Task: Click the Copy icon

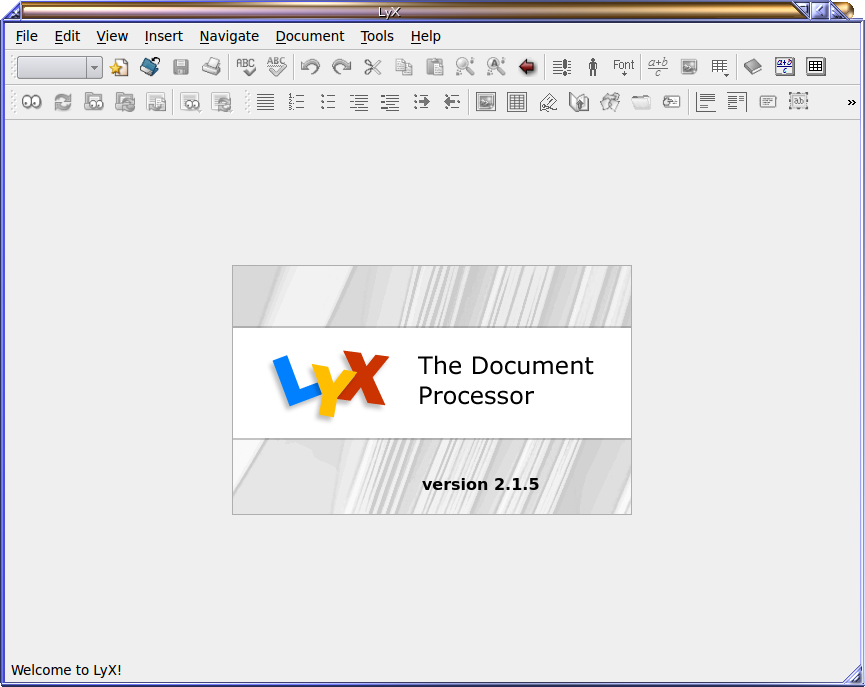Action: coord(404,67)
